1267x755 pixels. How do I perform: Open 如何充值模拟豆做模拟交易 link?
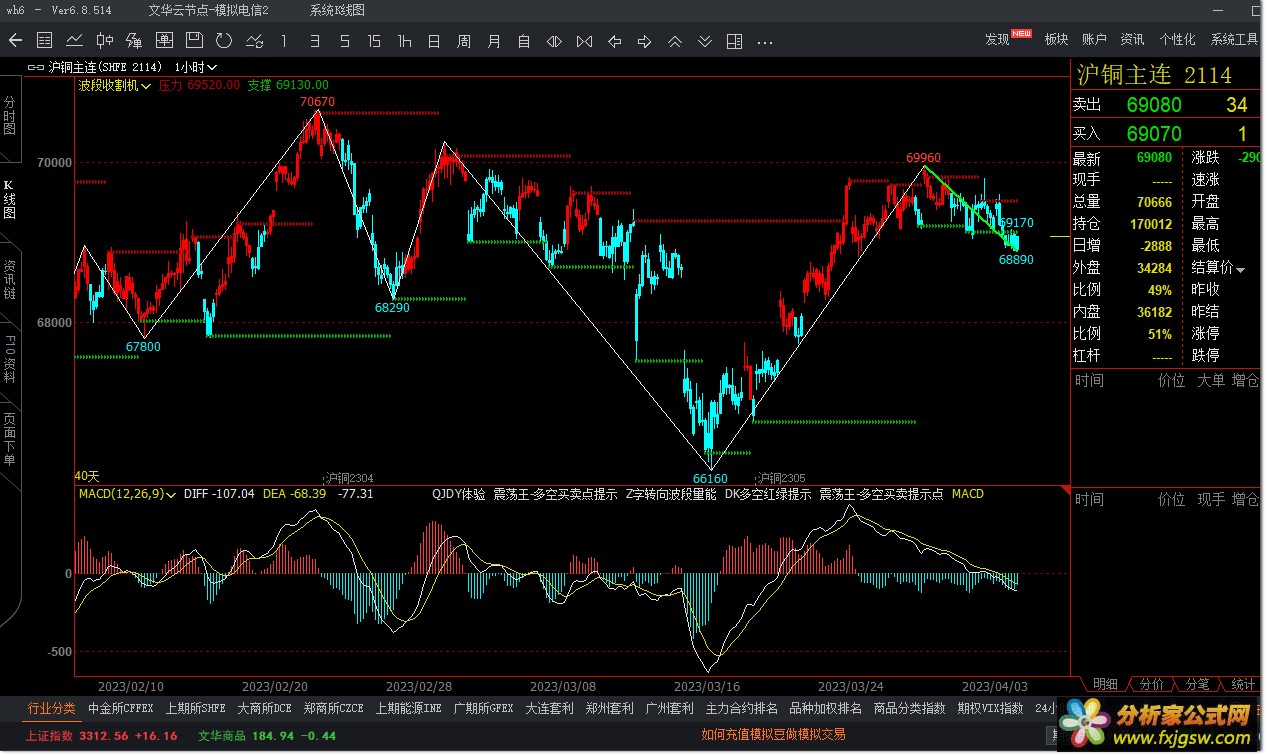(773, 735)
